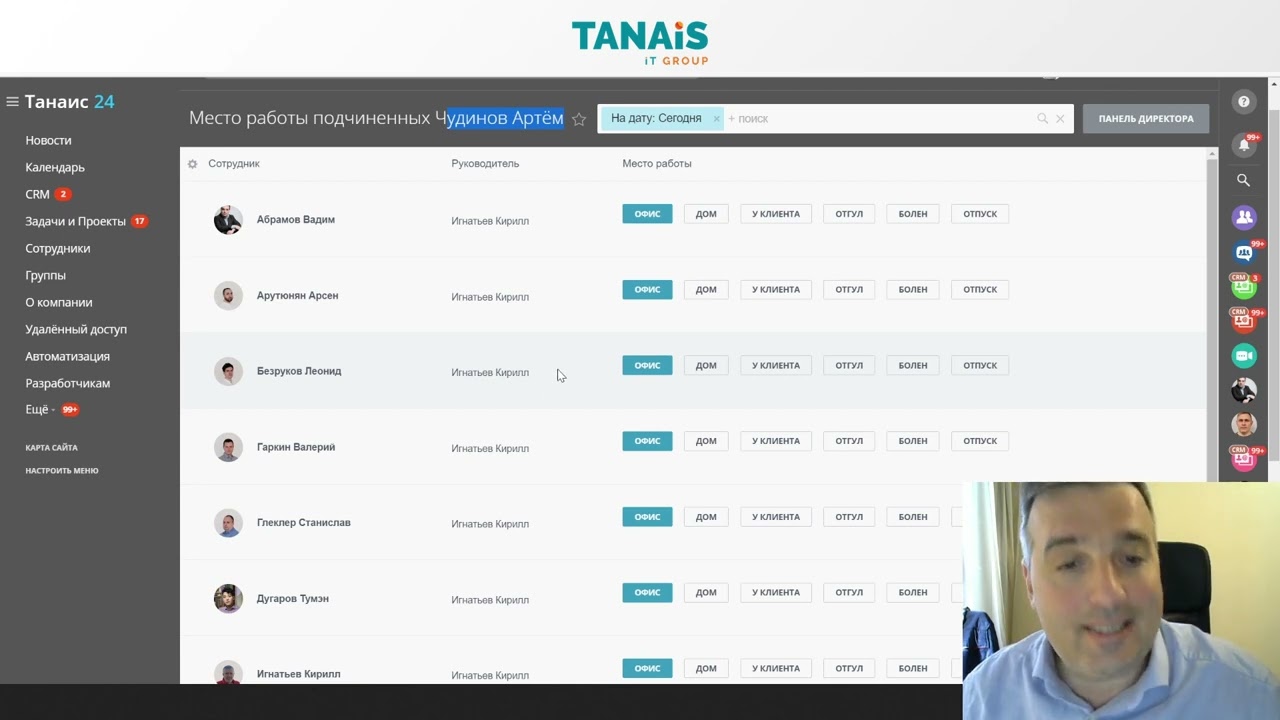Open Календарь in left menu
Viewport: 1280px width, 720px height.
click(x=55, y=168)
